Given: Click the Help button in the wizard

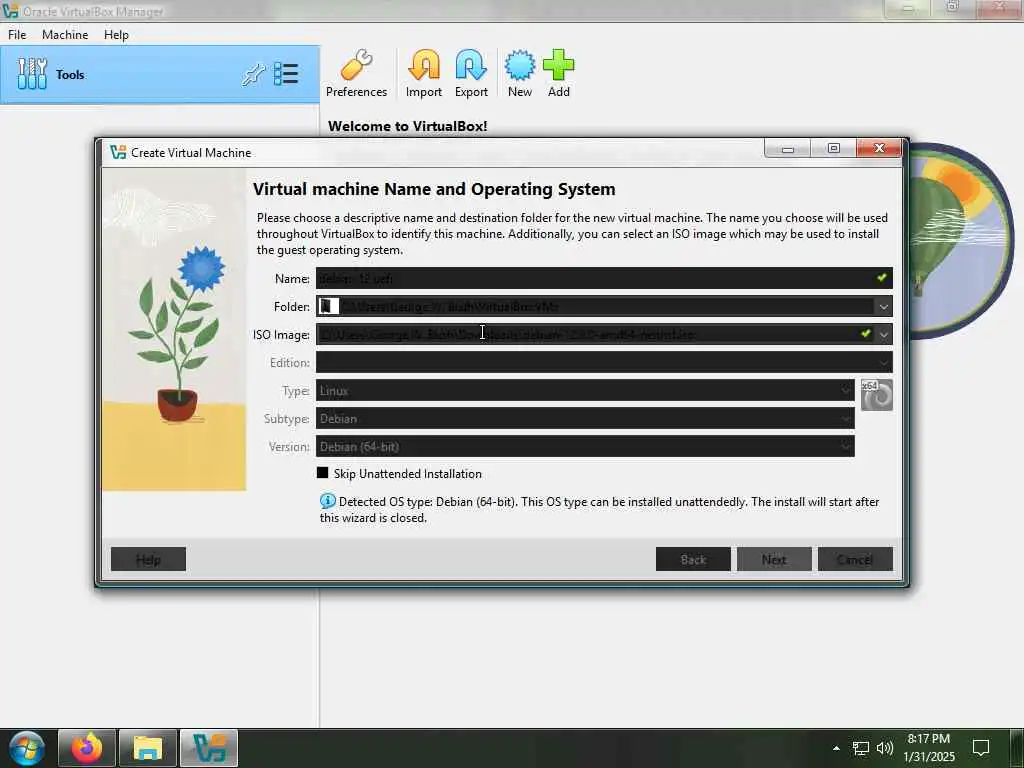Looking at the screenshot, I should (x=148, y=559).
